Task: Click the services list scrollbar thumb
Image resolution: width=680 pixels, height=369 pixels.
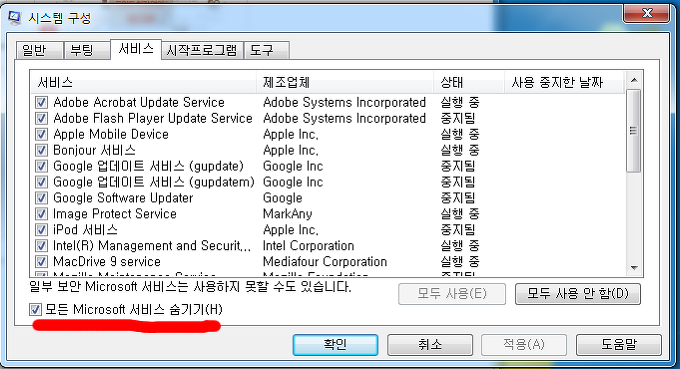Action: [634, 131]
